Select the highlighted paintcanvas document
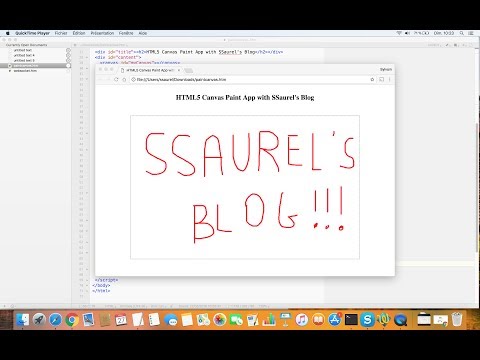480x360 pixels. click(26, 66)
